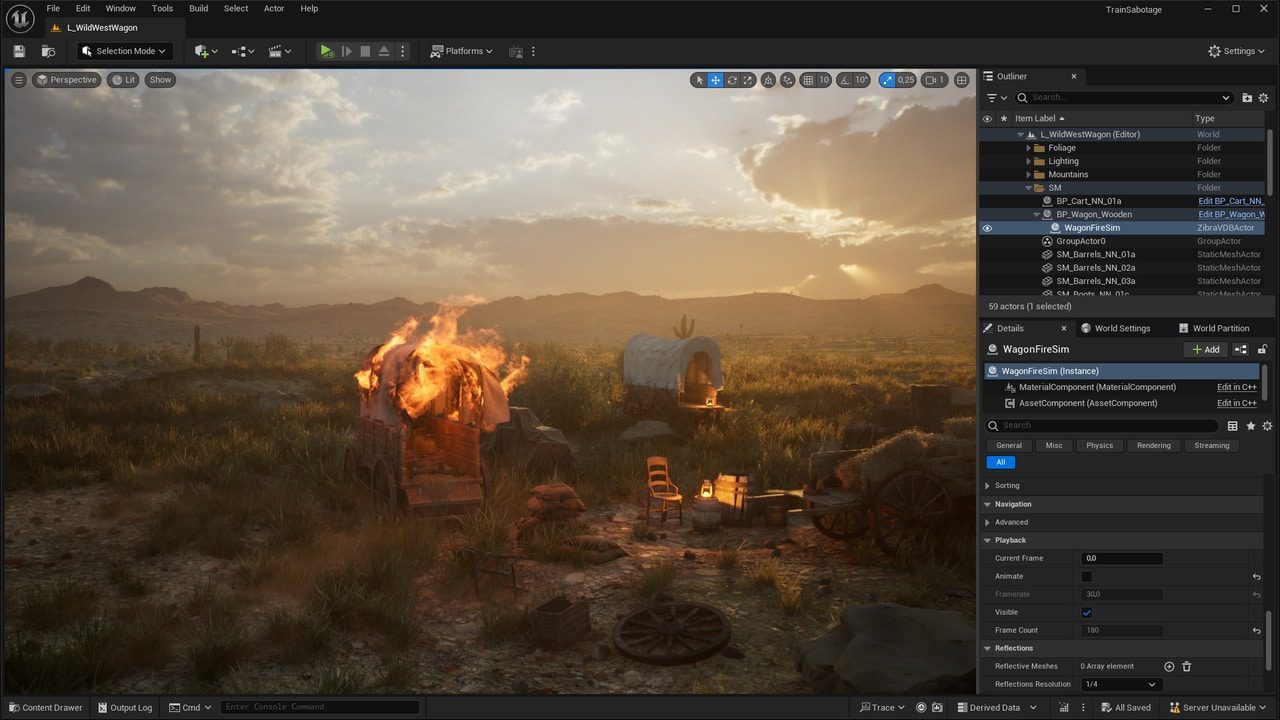The image size is (1280, 720).
Task: Click the Play level button
Action: 326,51
